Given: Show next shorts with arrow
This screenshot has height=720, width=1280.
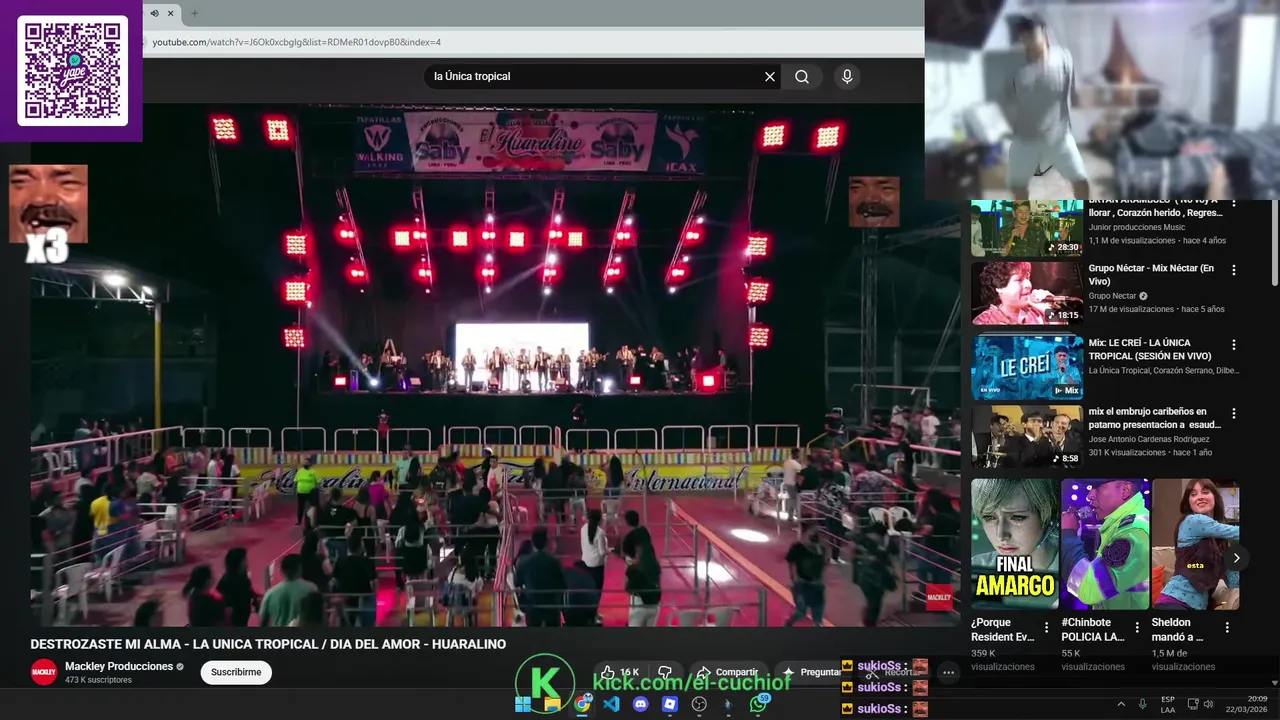Looking at the screenshot, I should click(1236, 558).
